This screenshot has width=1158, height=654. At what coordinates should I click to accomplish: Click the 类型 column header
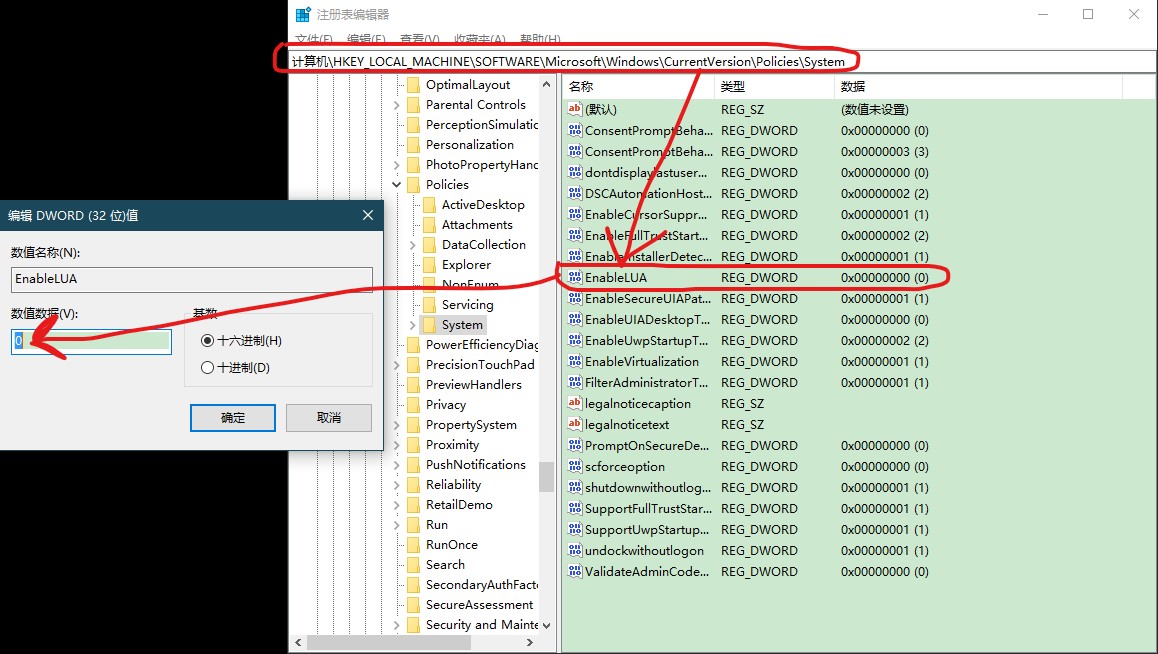[774, 86]
